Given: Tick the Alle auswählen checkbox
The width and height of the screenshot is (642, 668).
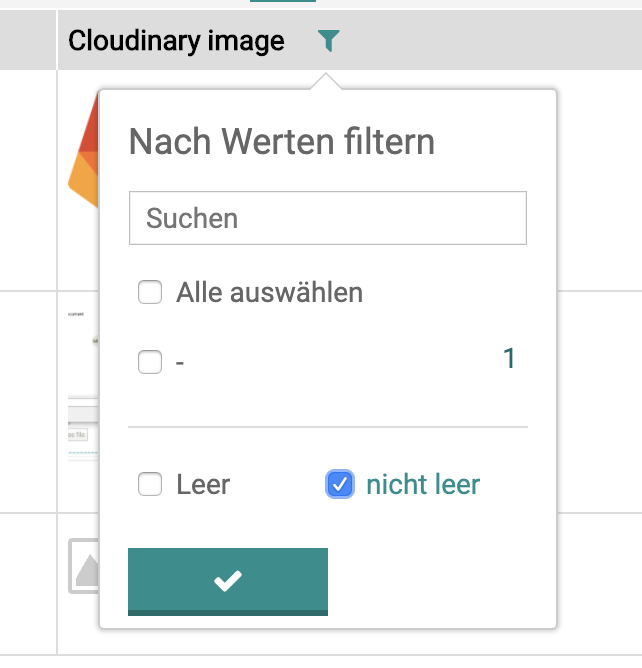Looking at the screenshot, I should tap(150, 292).
